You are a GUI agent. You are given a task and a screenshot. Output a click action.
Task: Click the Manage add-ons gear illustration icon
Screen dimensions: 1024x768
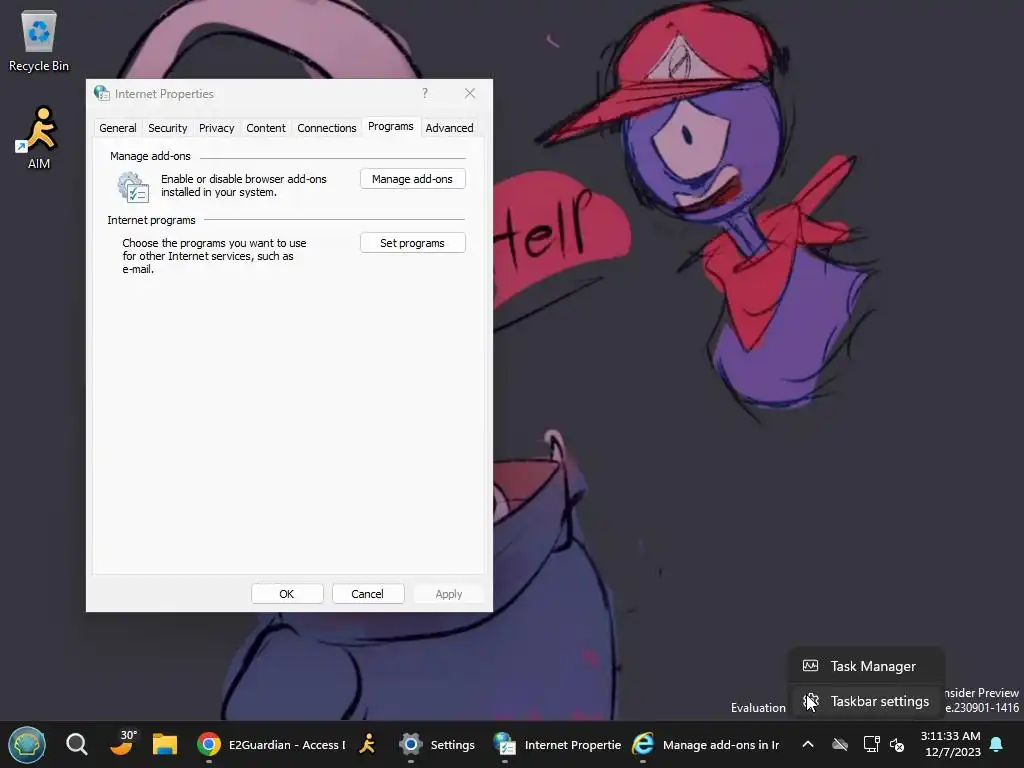[x=133, y=187]
